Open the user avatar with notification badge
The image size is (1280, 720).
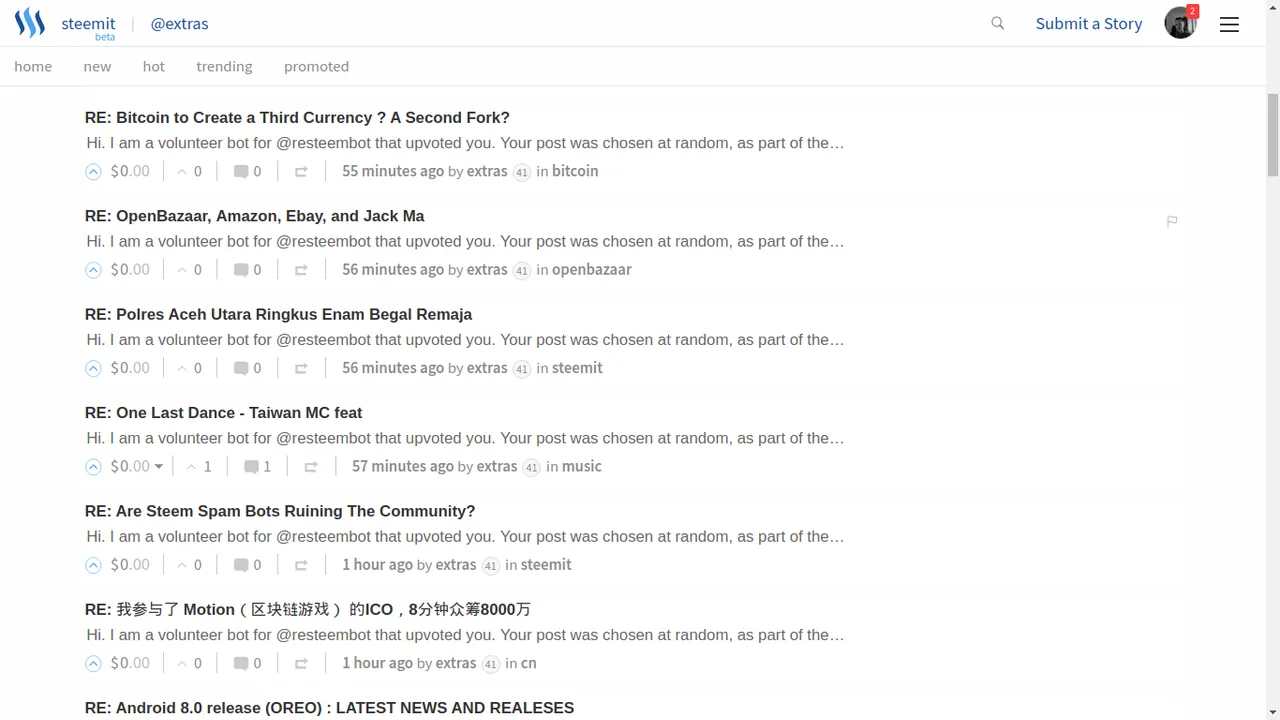click(1180, 23)
